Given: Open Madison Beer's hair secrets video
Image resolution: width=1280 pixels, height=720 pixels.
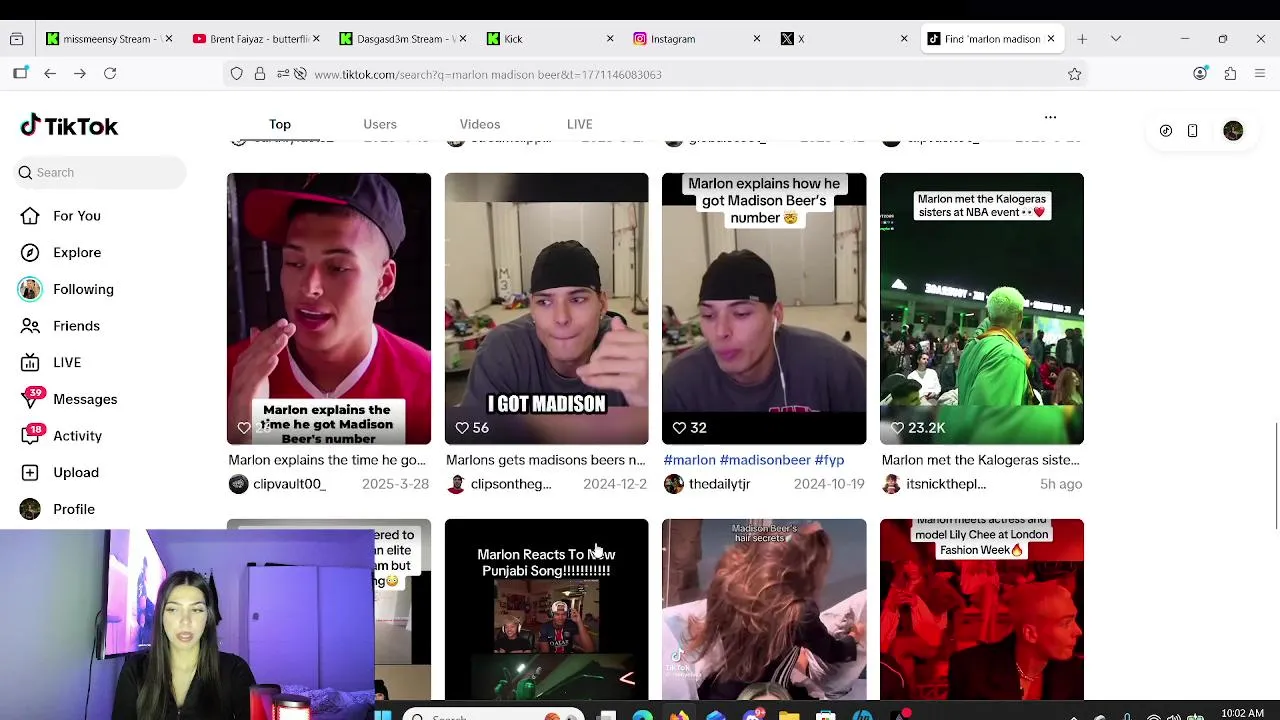Looking at the screenshot, I should tap(764, 609).
